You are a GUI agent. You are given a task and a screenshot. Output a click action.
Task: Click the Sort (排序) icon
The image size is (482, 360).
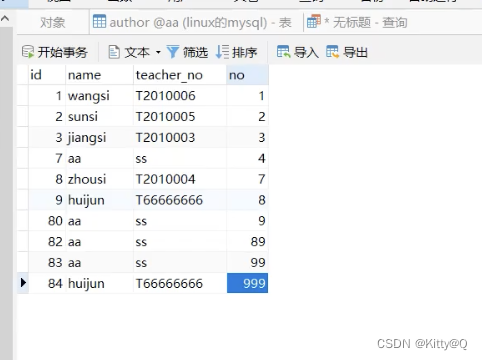[x=222, y=52]
